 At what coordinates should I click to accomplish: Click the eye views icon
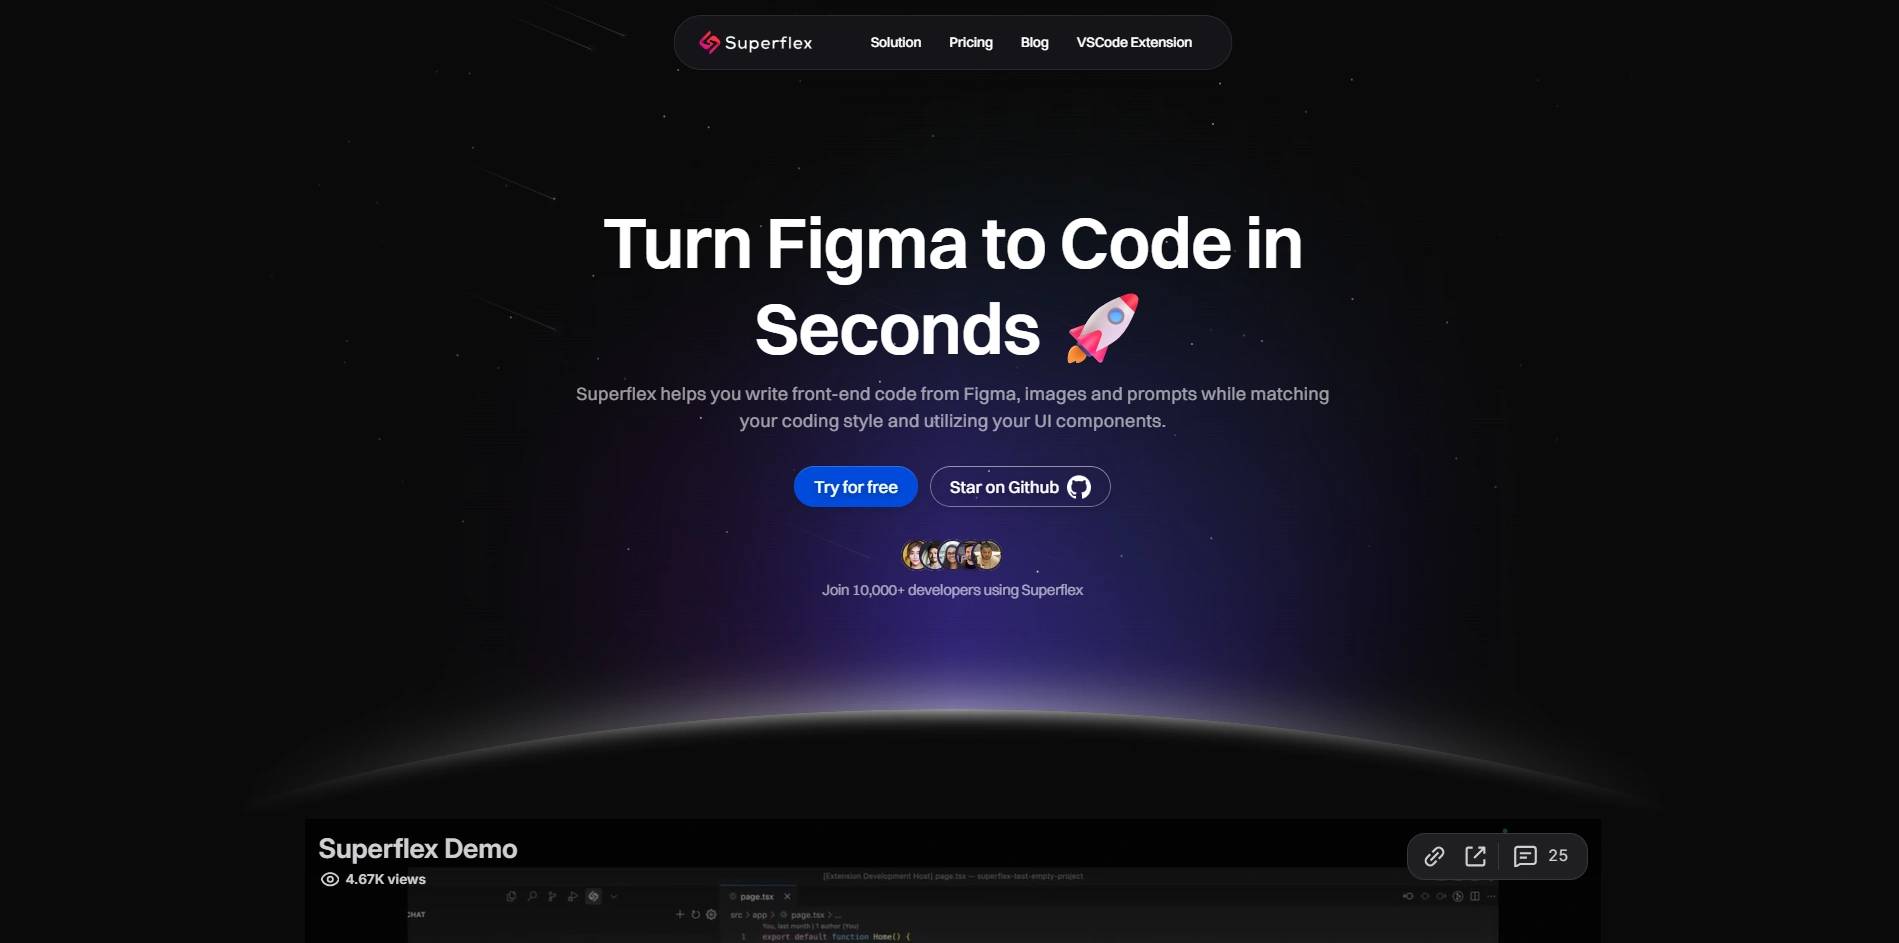click(329, 879)
